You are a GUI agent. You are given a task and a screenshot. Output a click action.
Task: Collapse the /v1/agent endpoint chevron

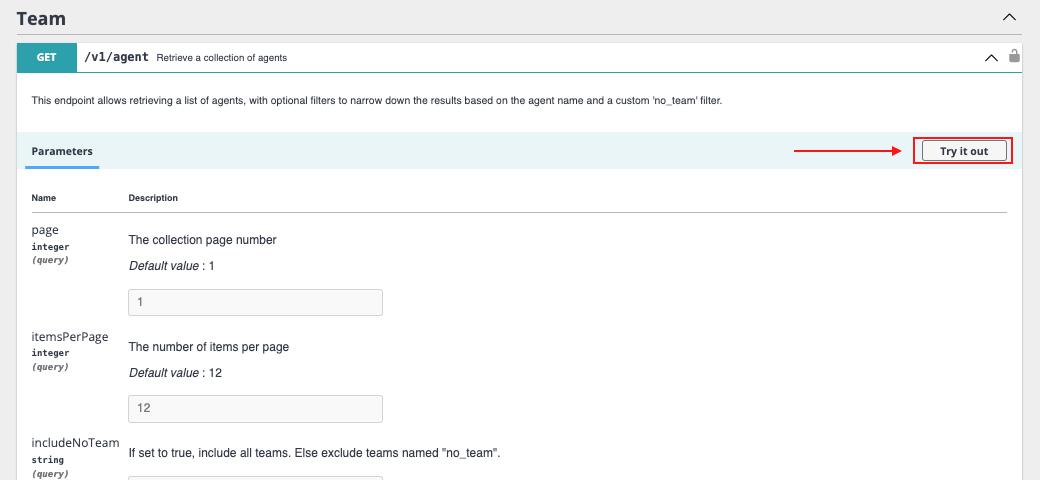pyautogui.click(x=991, y=58)
